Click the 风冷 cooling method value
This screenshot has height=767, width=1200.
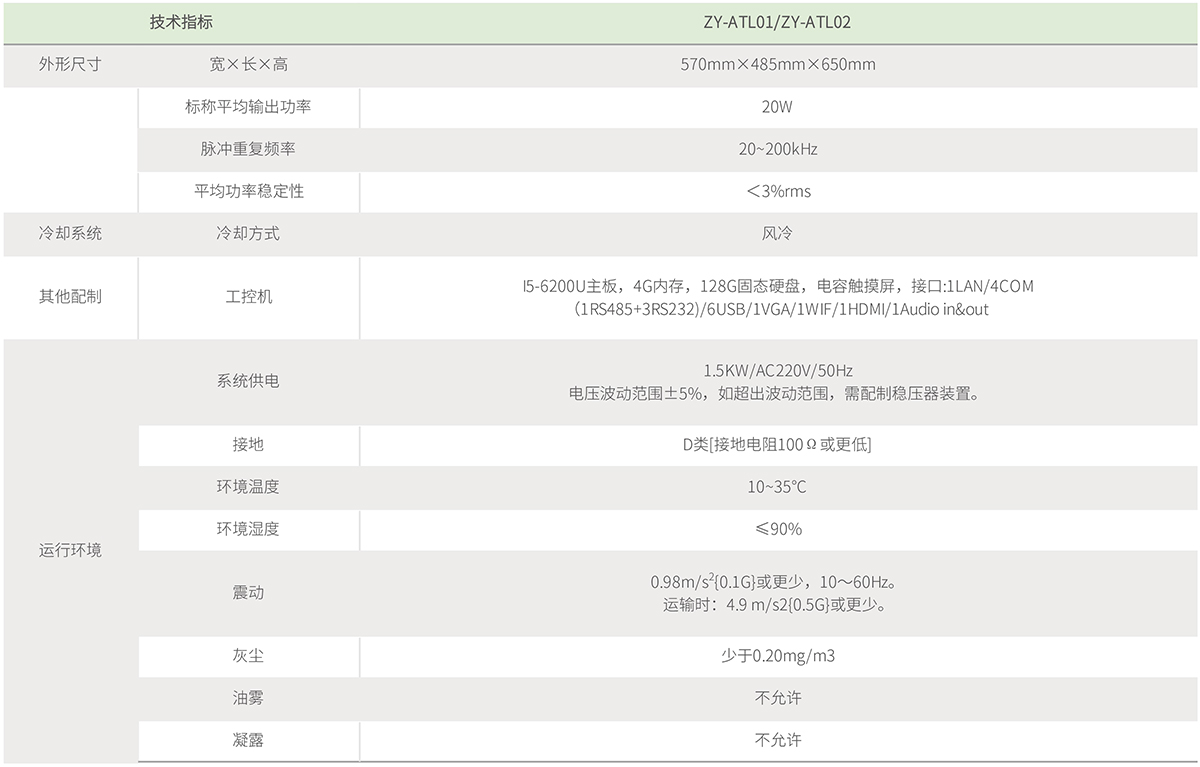click(778, 233)
